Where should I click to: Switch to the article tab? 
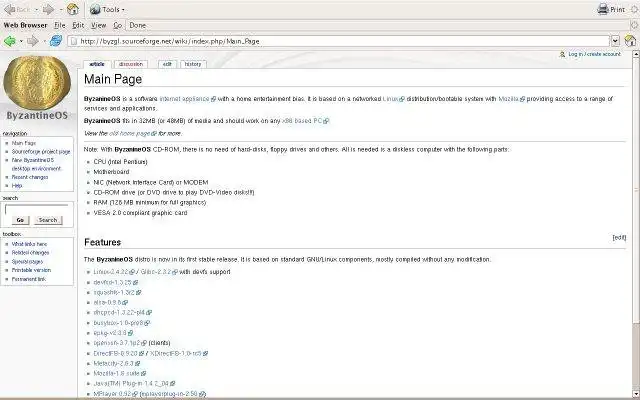97,64
